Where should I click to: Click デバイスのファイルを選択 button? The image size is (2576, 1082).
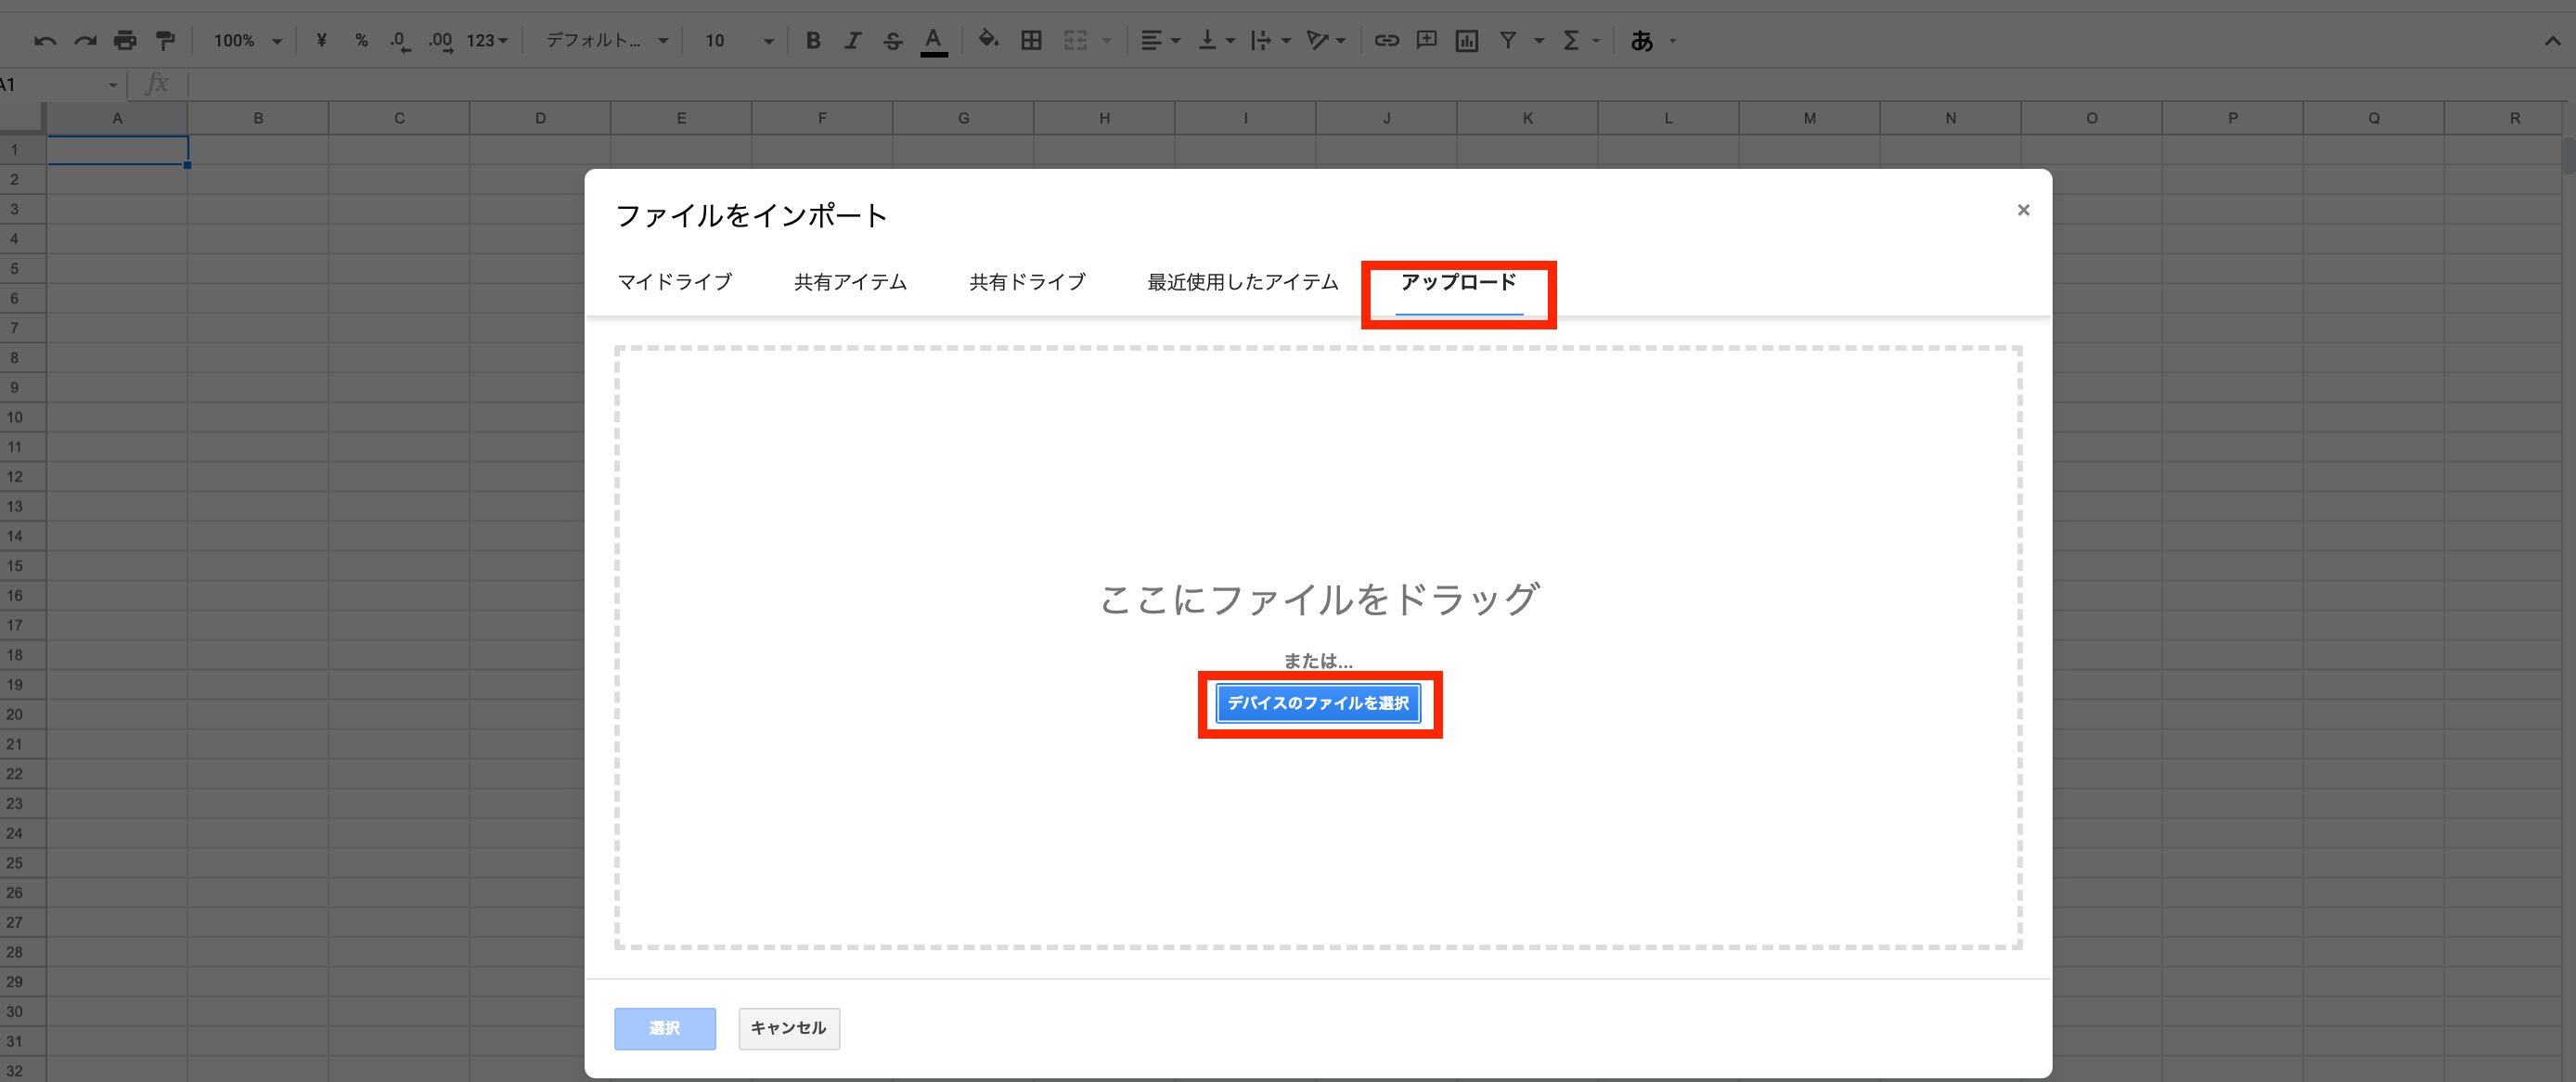click(x=1318, y=703)
